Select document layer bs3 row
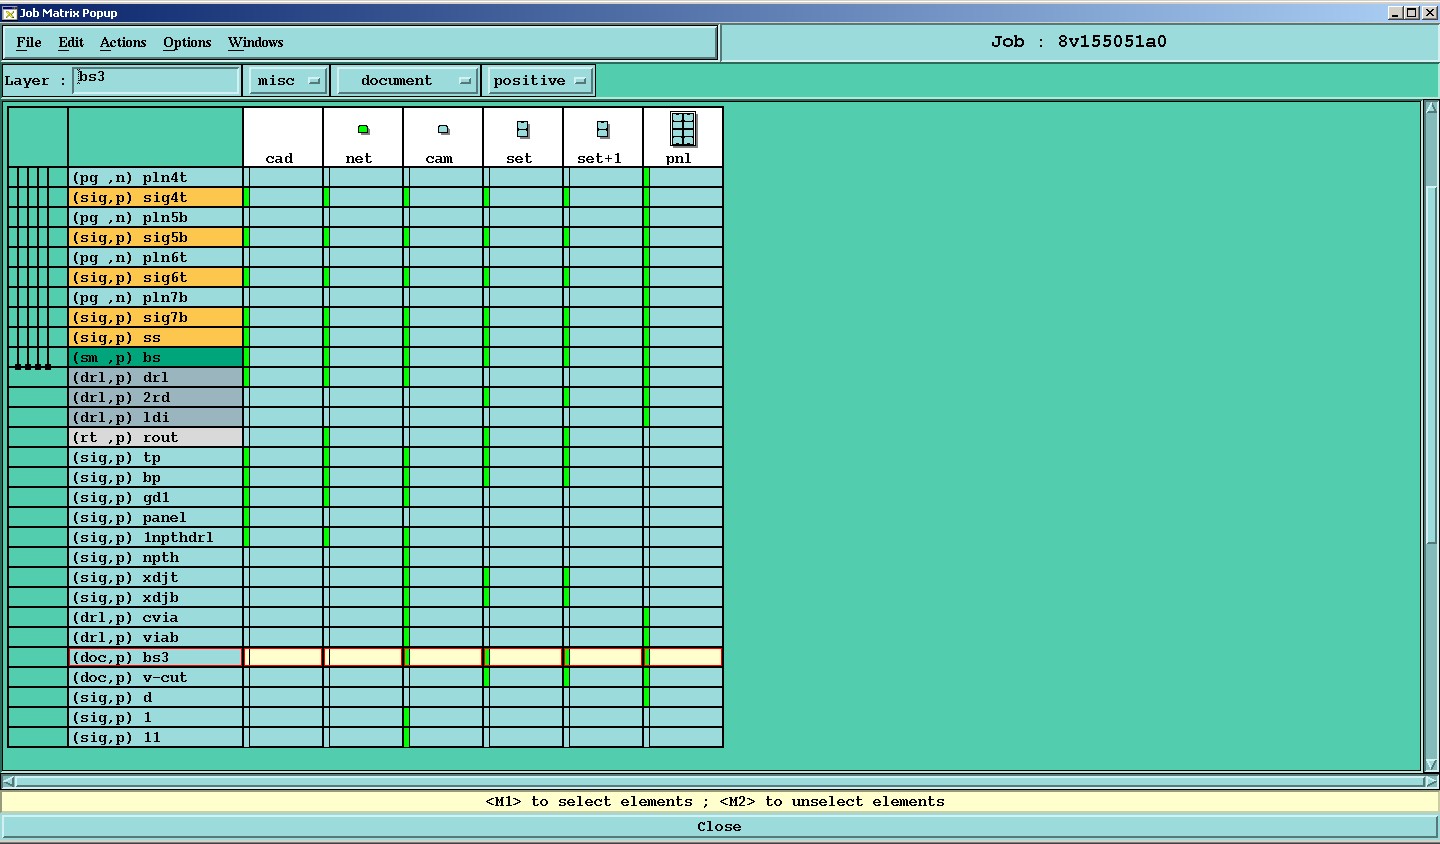The height and width of the screenshot is (844, 1440). pyautogui.click(x=155, y=657)
